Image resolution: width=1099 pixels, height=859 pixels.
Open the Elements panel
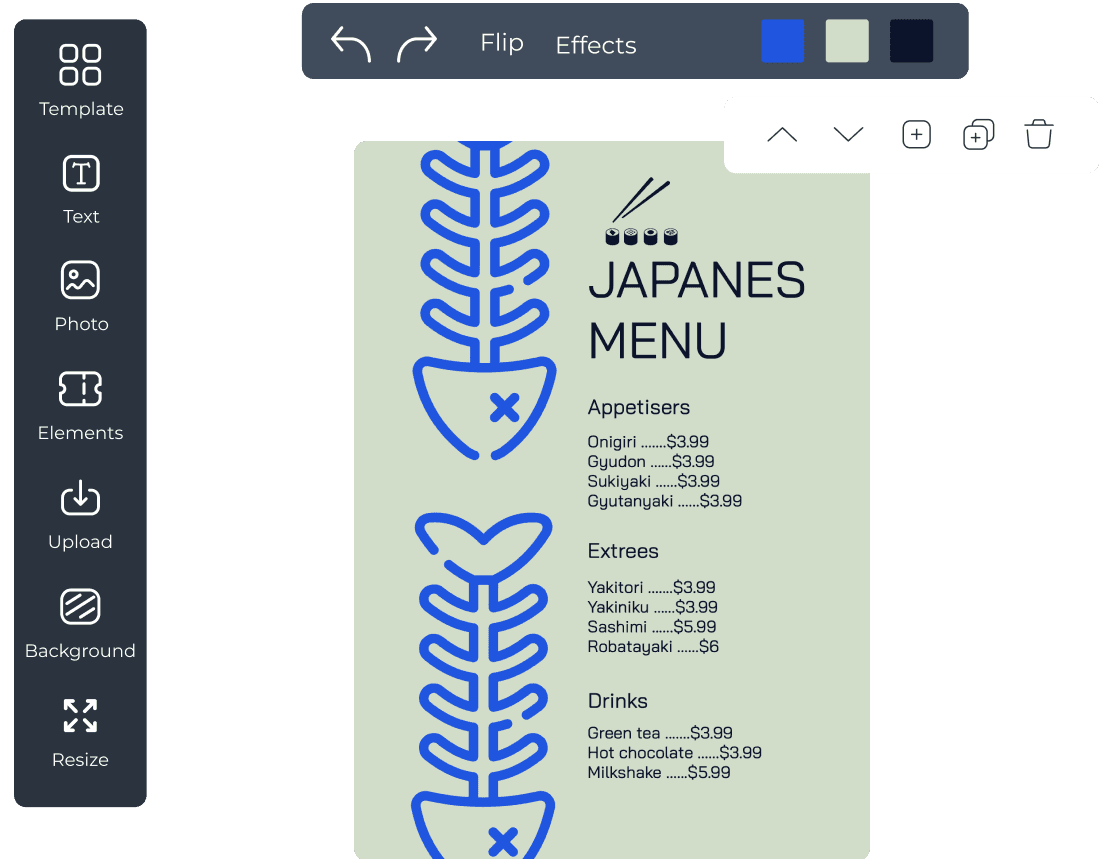(81, 406)
